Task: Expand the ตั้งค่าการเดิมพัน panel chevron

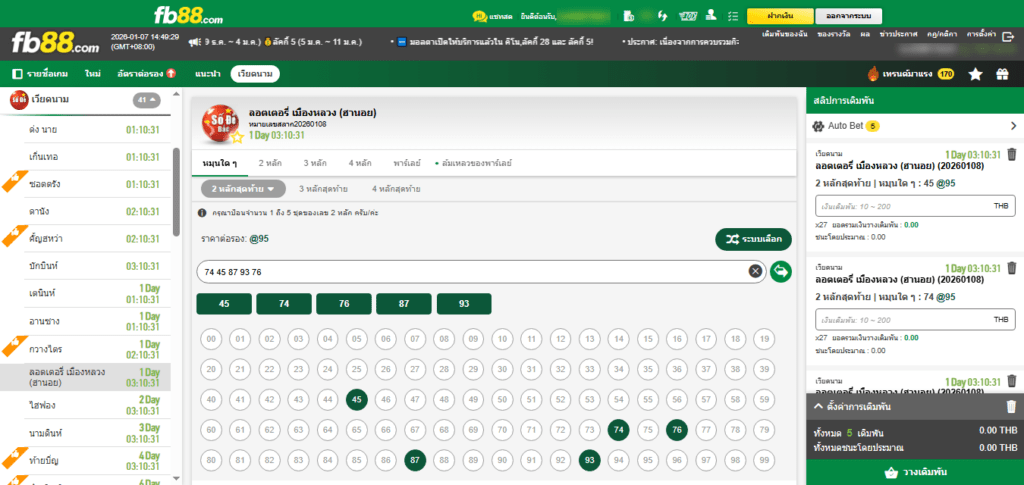Action: tap(818, 407)
